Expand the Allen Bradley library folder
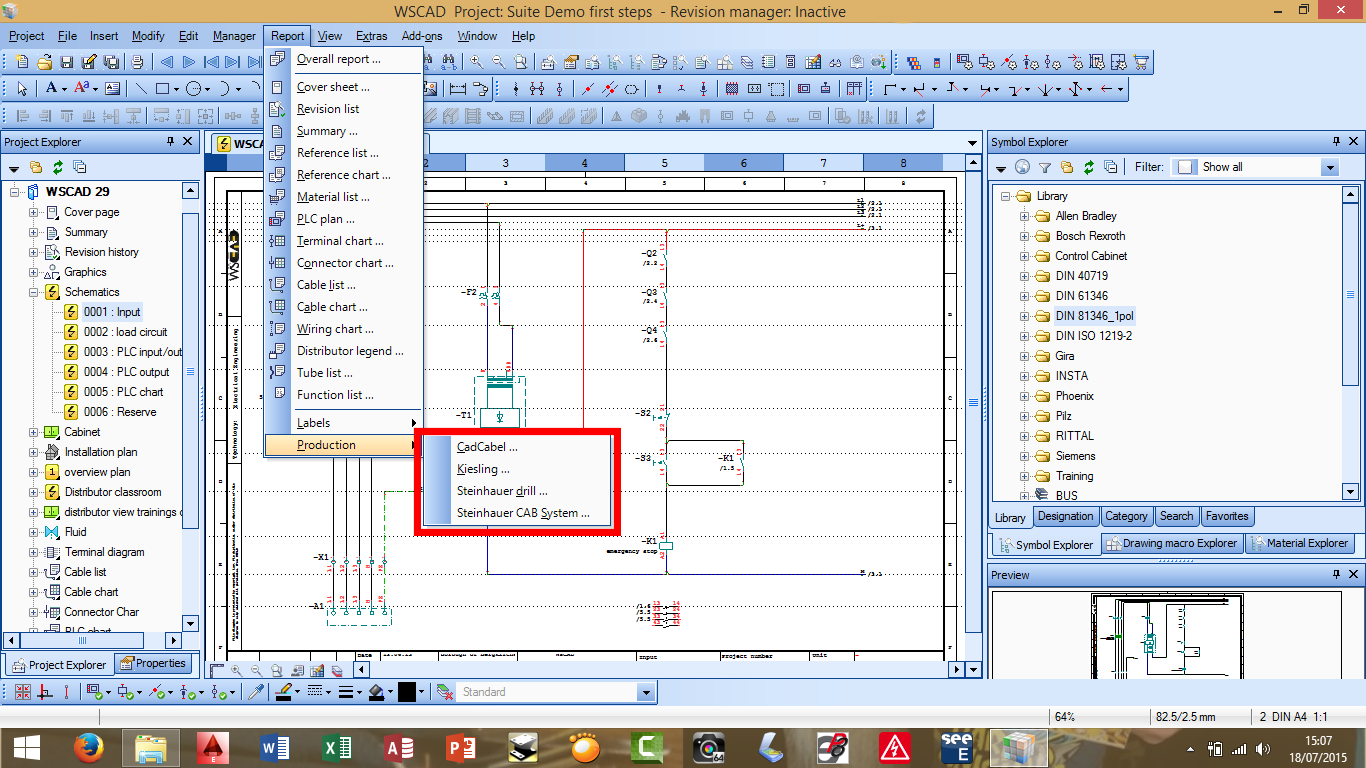Screen dimensions: 1366x768 (x=1024, y=216)
